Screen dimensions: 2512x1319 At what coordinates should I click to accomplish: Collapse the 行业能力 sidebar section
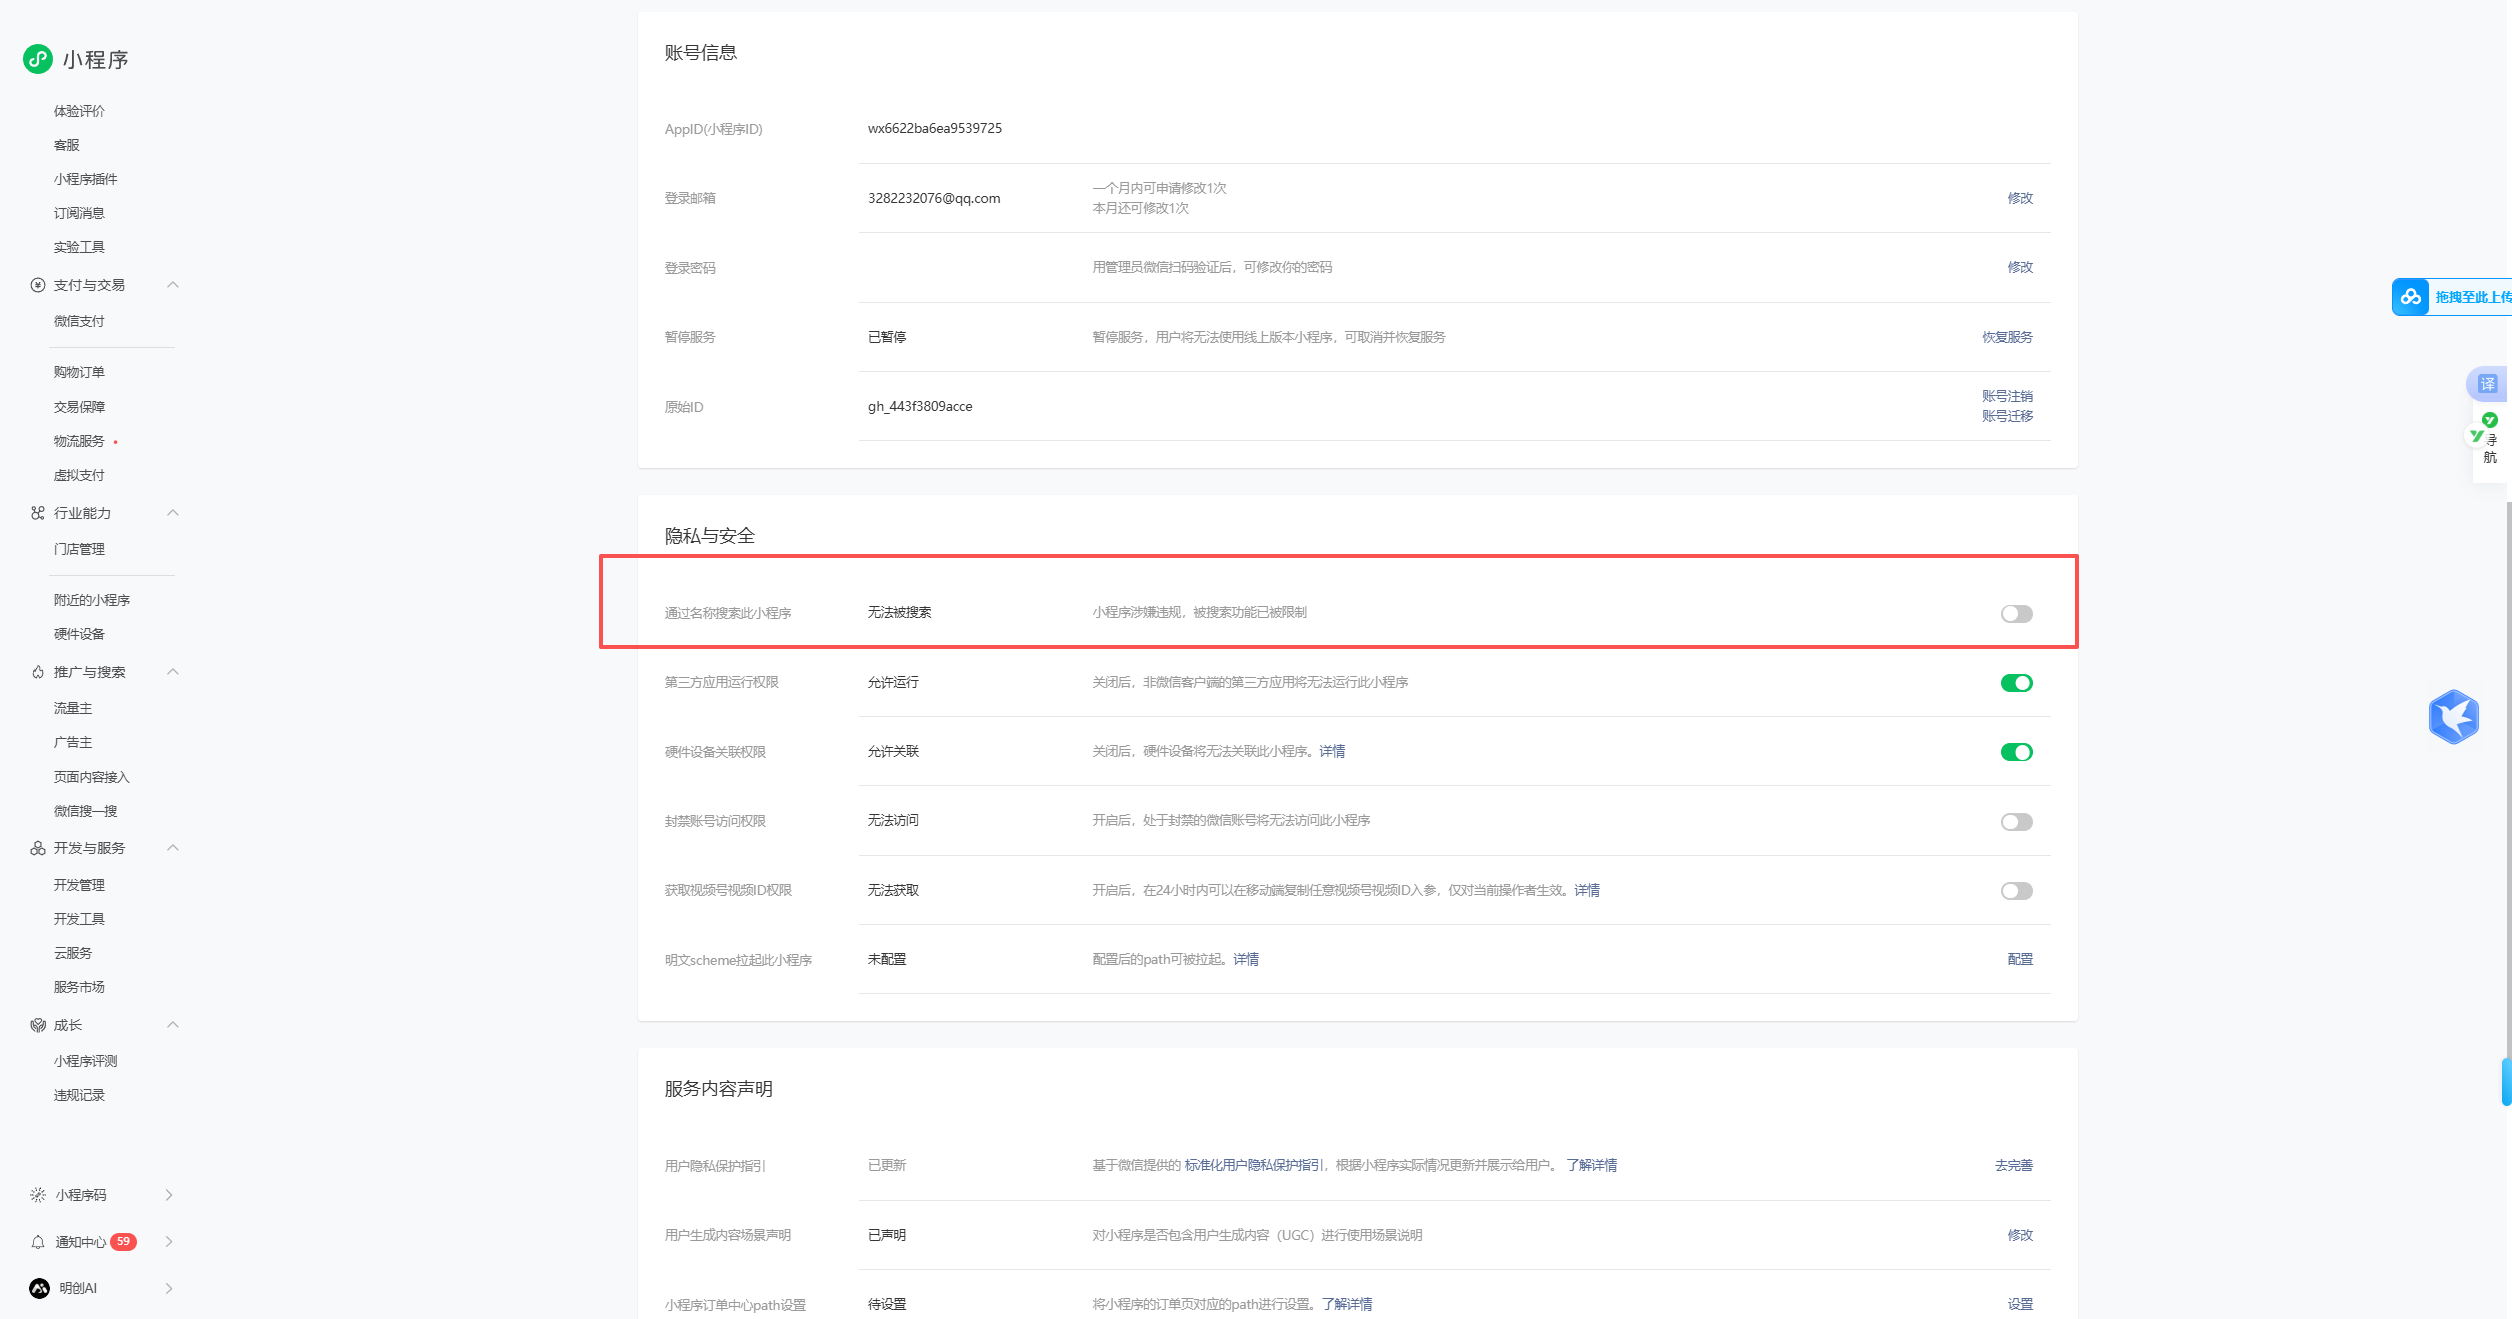coord(173,513)
